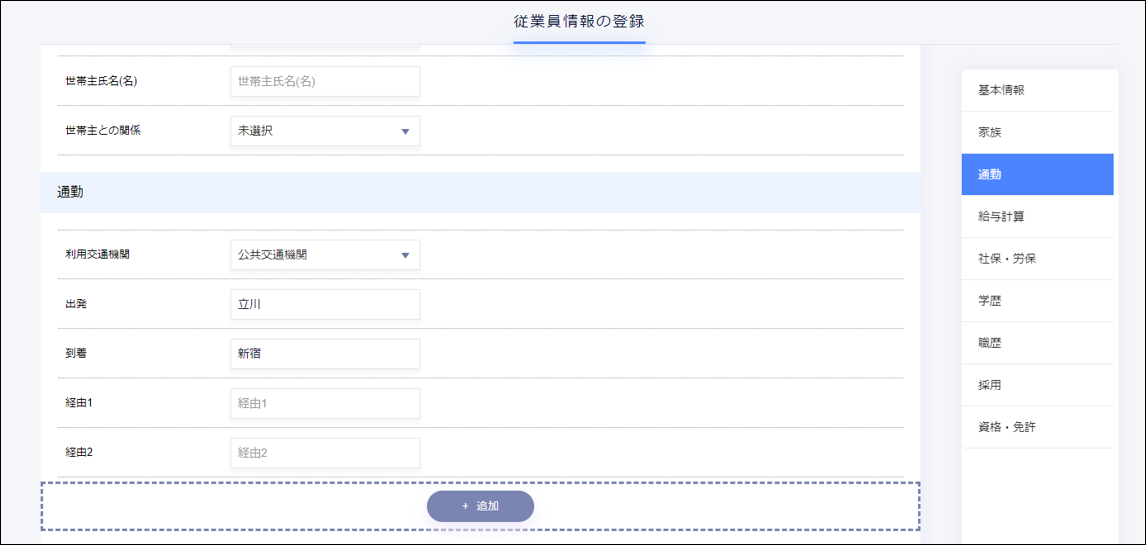Click the 到着 field containing 新宿
Viewport: 1146px width, 545px height.
325,354
